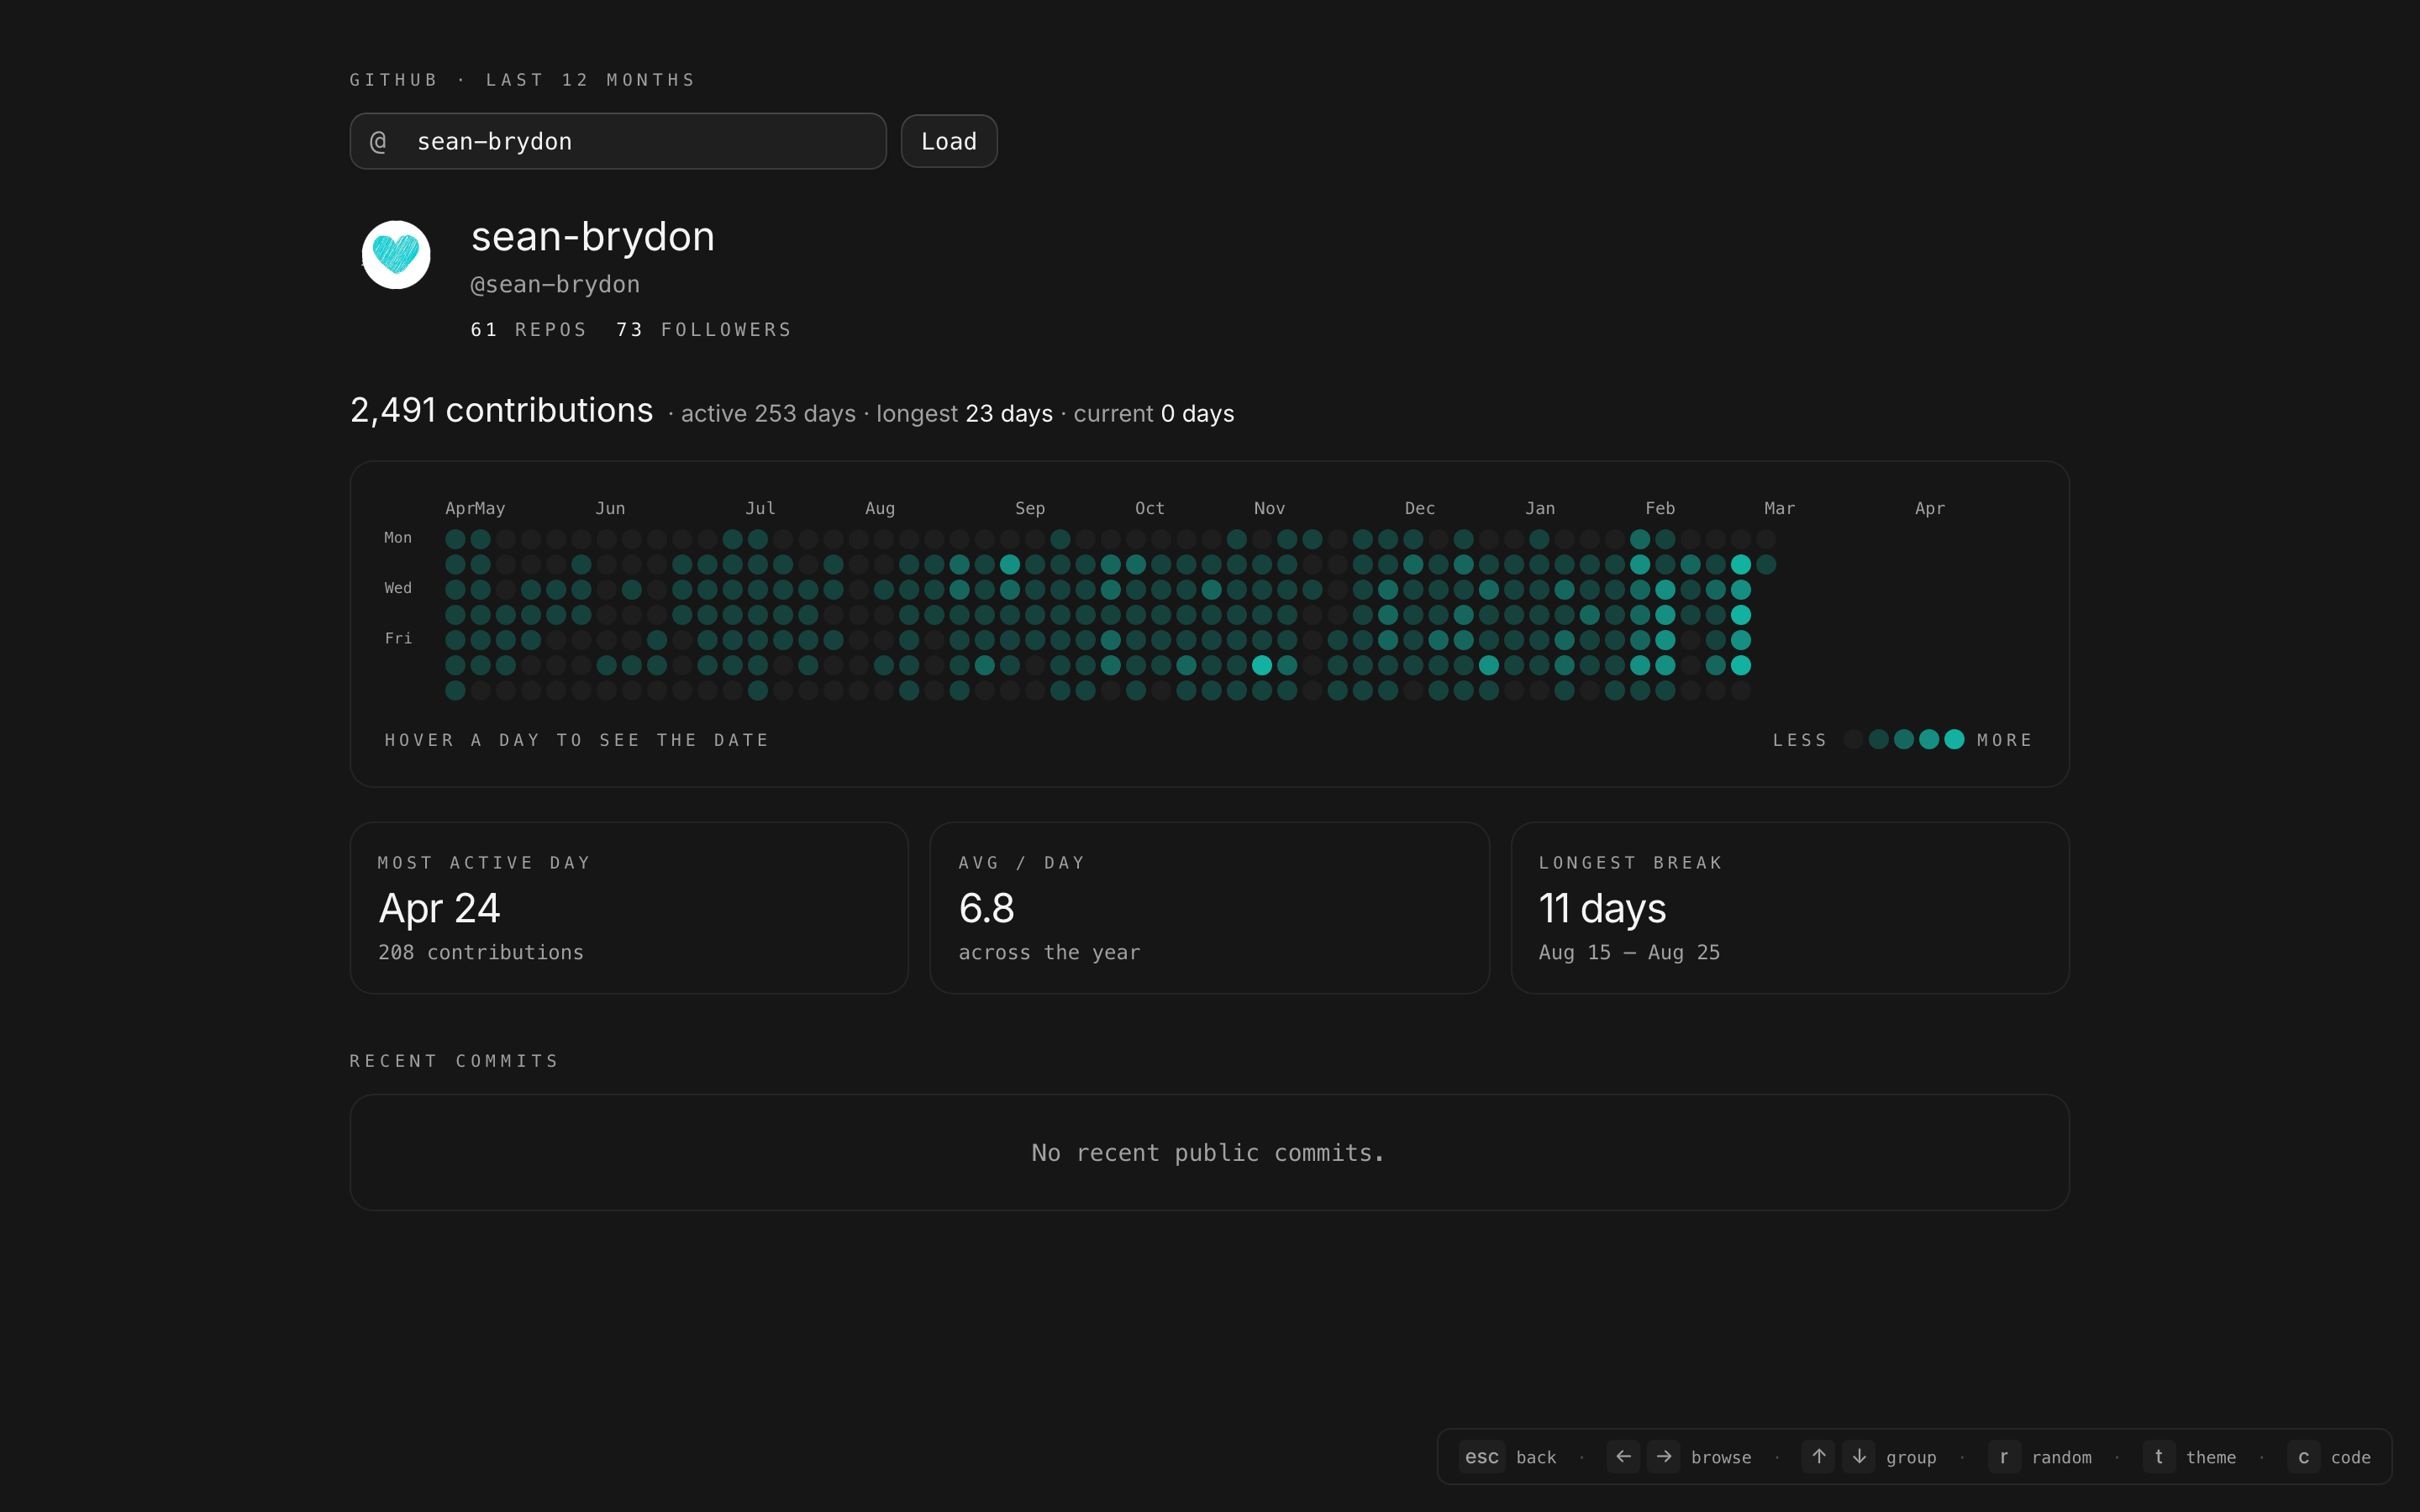
Task: Click the Load button
Action: [x=948, y=141]
